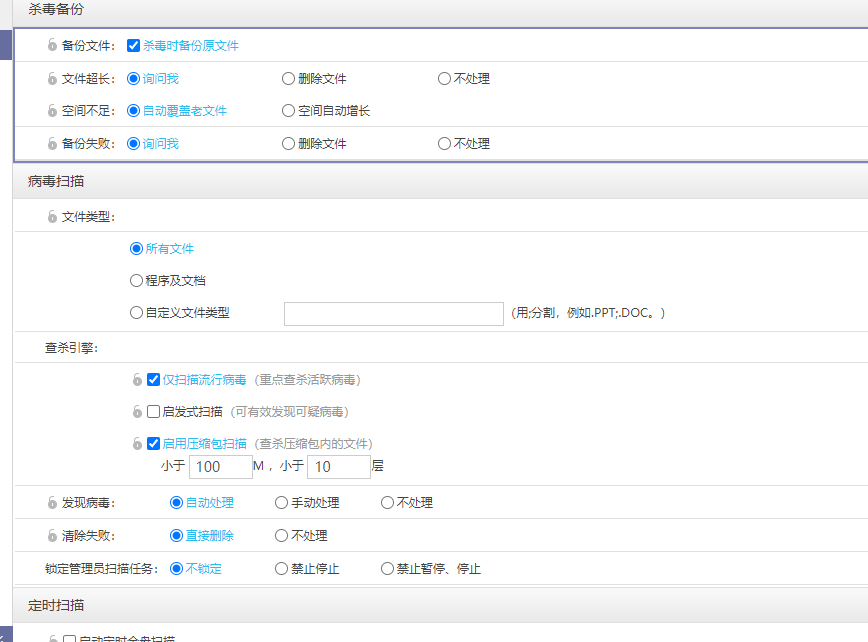
Task: Click the 病毒扫描 section header
Action: click(x=441, y=181)
